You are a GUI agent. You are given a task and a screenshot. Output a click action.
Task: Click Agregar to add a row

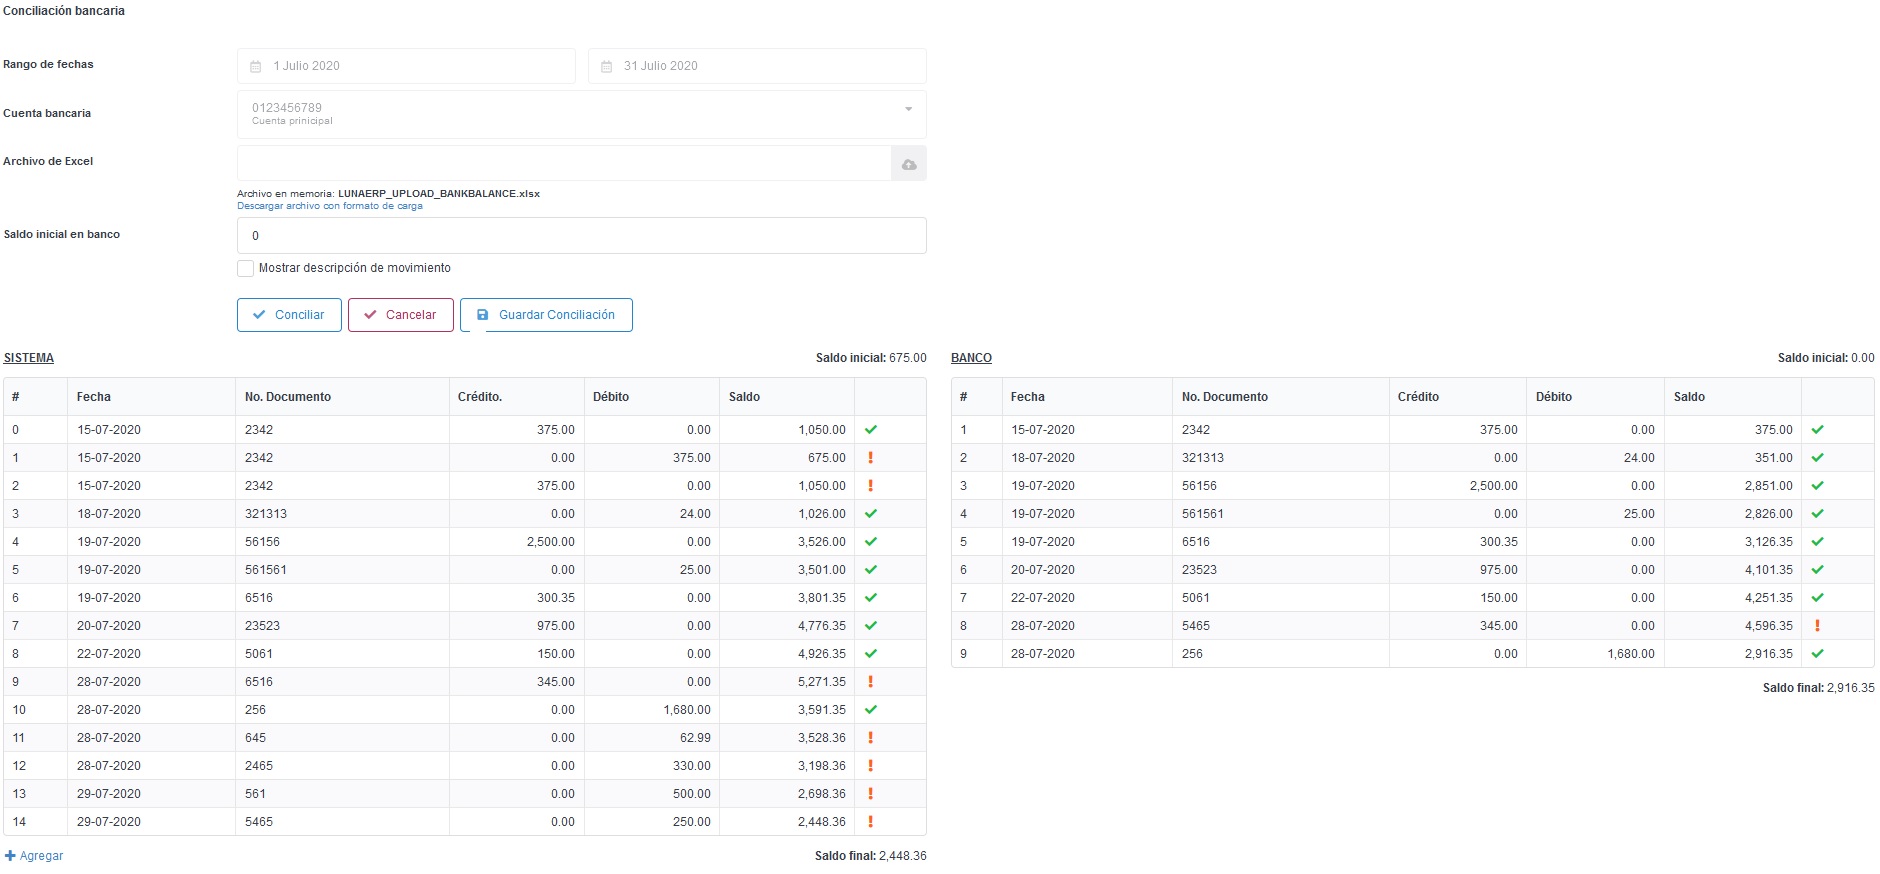click(x=34, y=856)
